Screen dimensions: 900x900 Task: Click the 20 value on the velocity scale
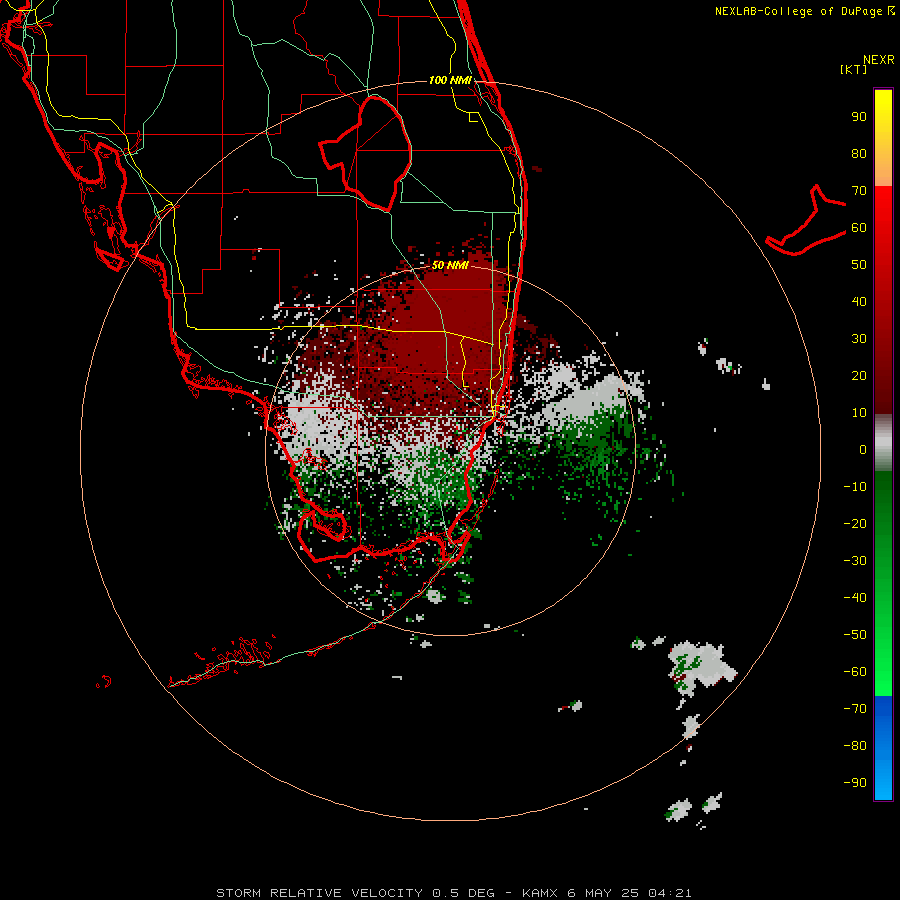tap(859, 375)
